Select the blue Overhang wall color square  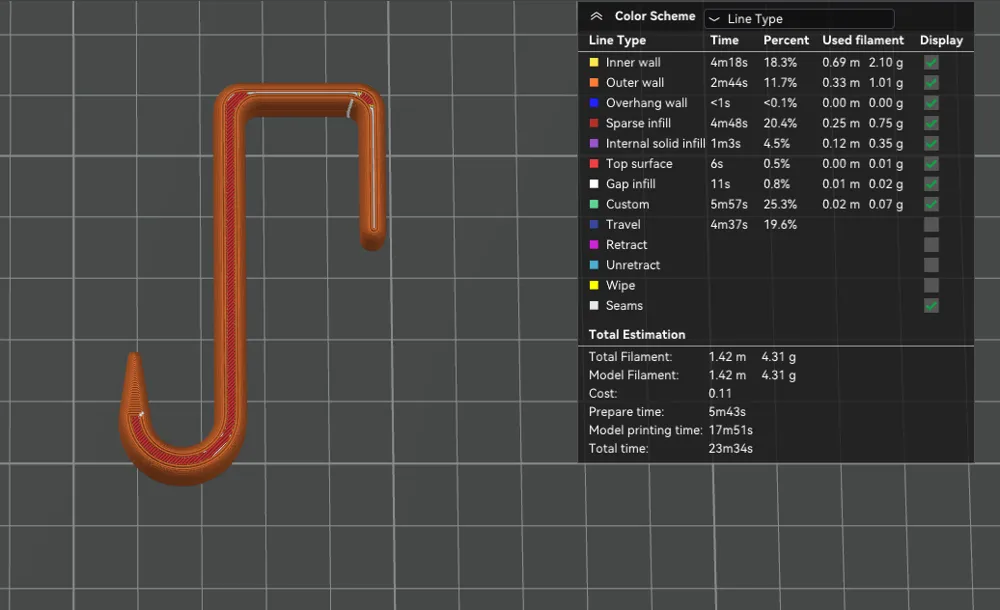pyautogui.click(x=594, y=103)
